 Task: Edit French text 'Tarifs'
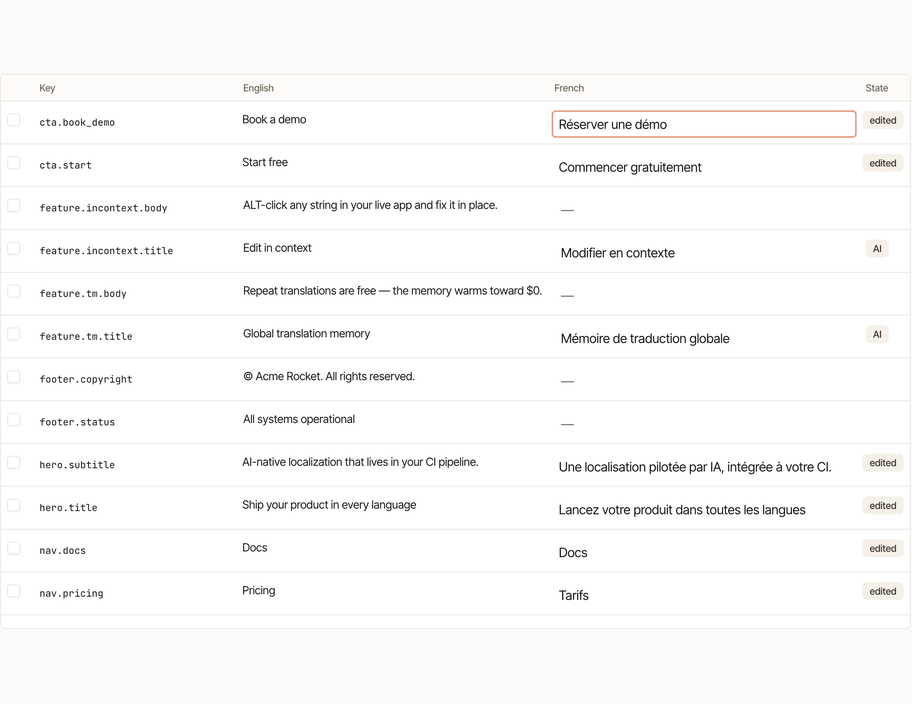[x=573, y=596]
